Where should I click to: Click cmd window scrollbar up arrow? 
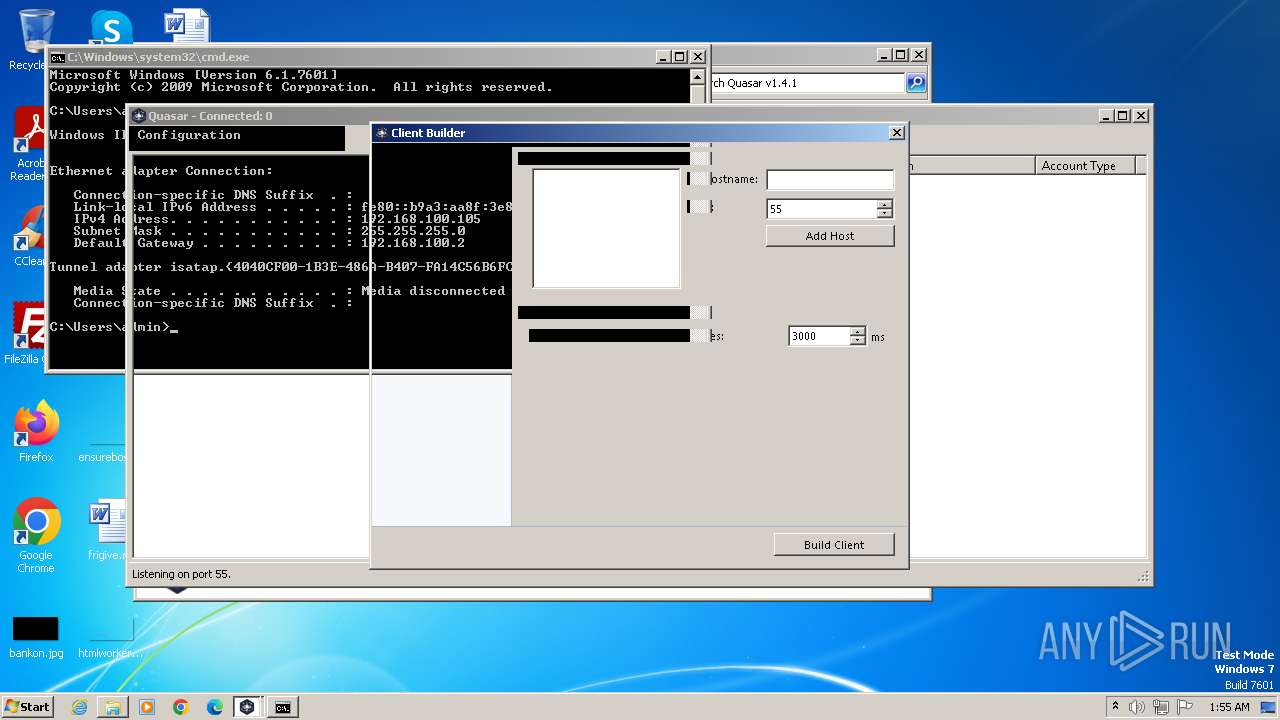[697, 75]
